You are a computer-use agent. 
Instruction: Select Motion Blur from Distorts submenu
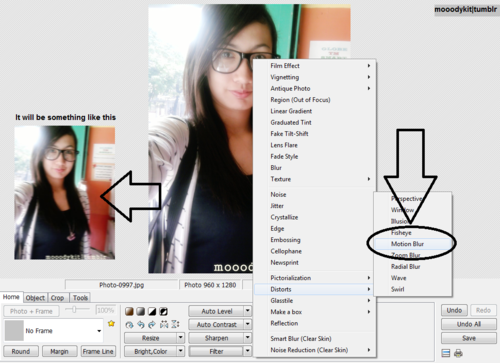click(413, 244)
